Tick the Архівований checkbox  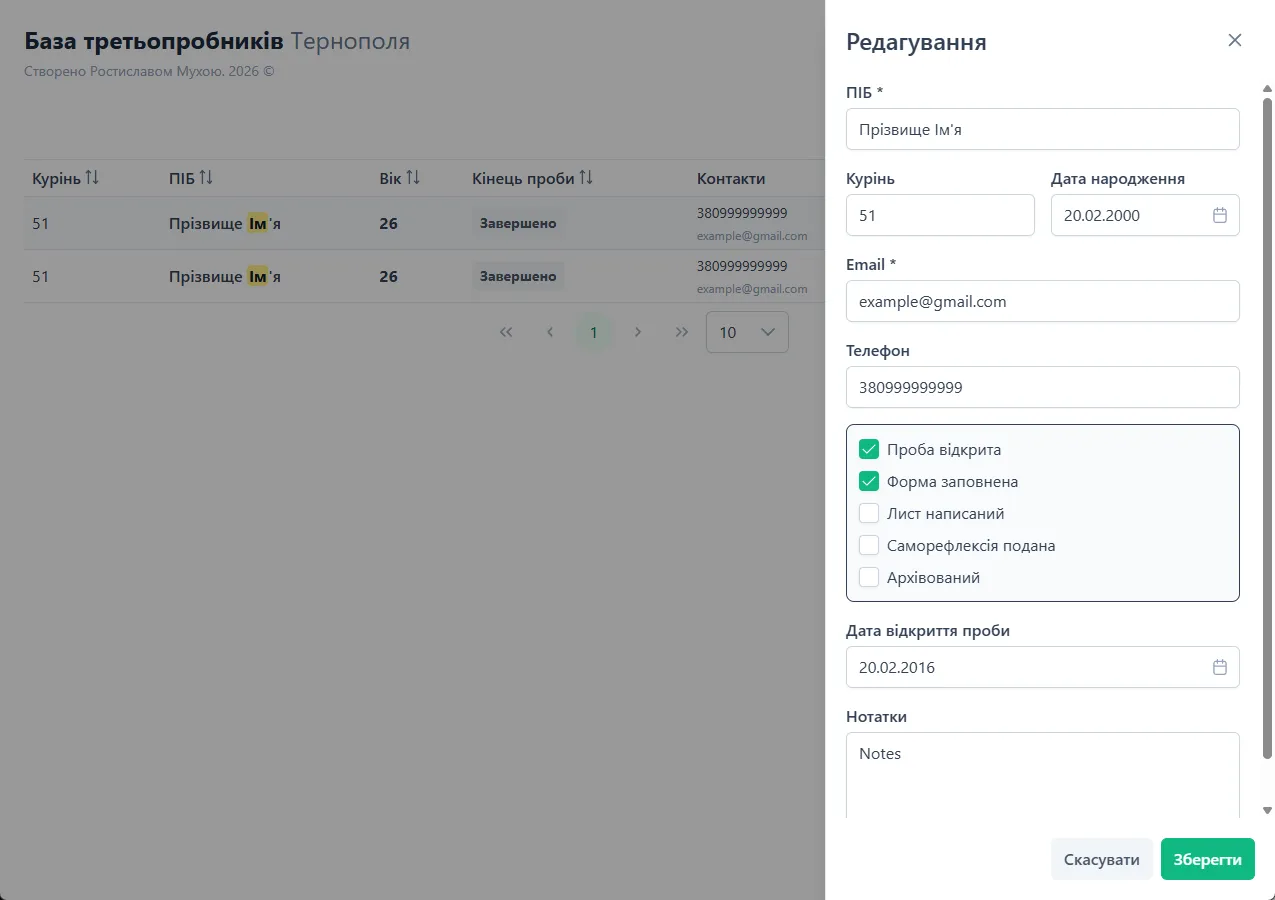point(869,577)
